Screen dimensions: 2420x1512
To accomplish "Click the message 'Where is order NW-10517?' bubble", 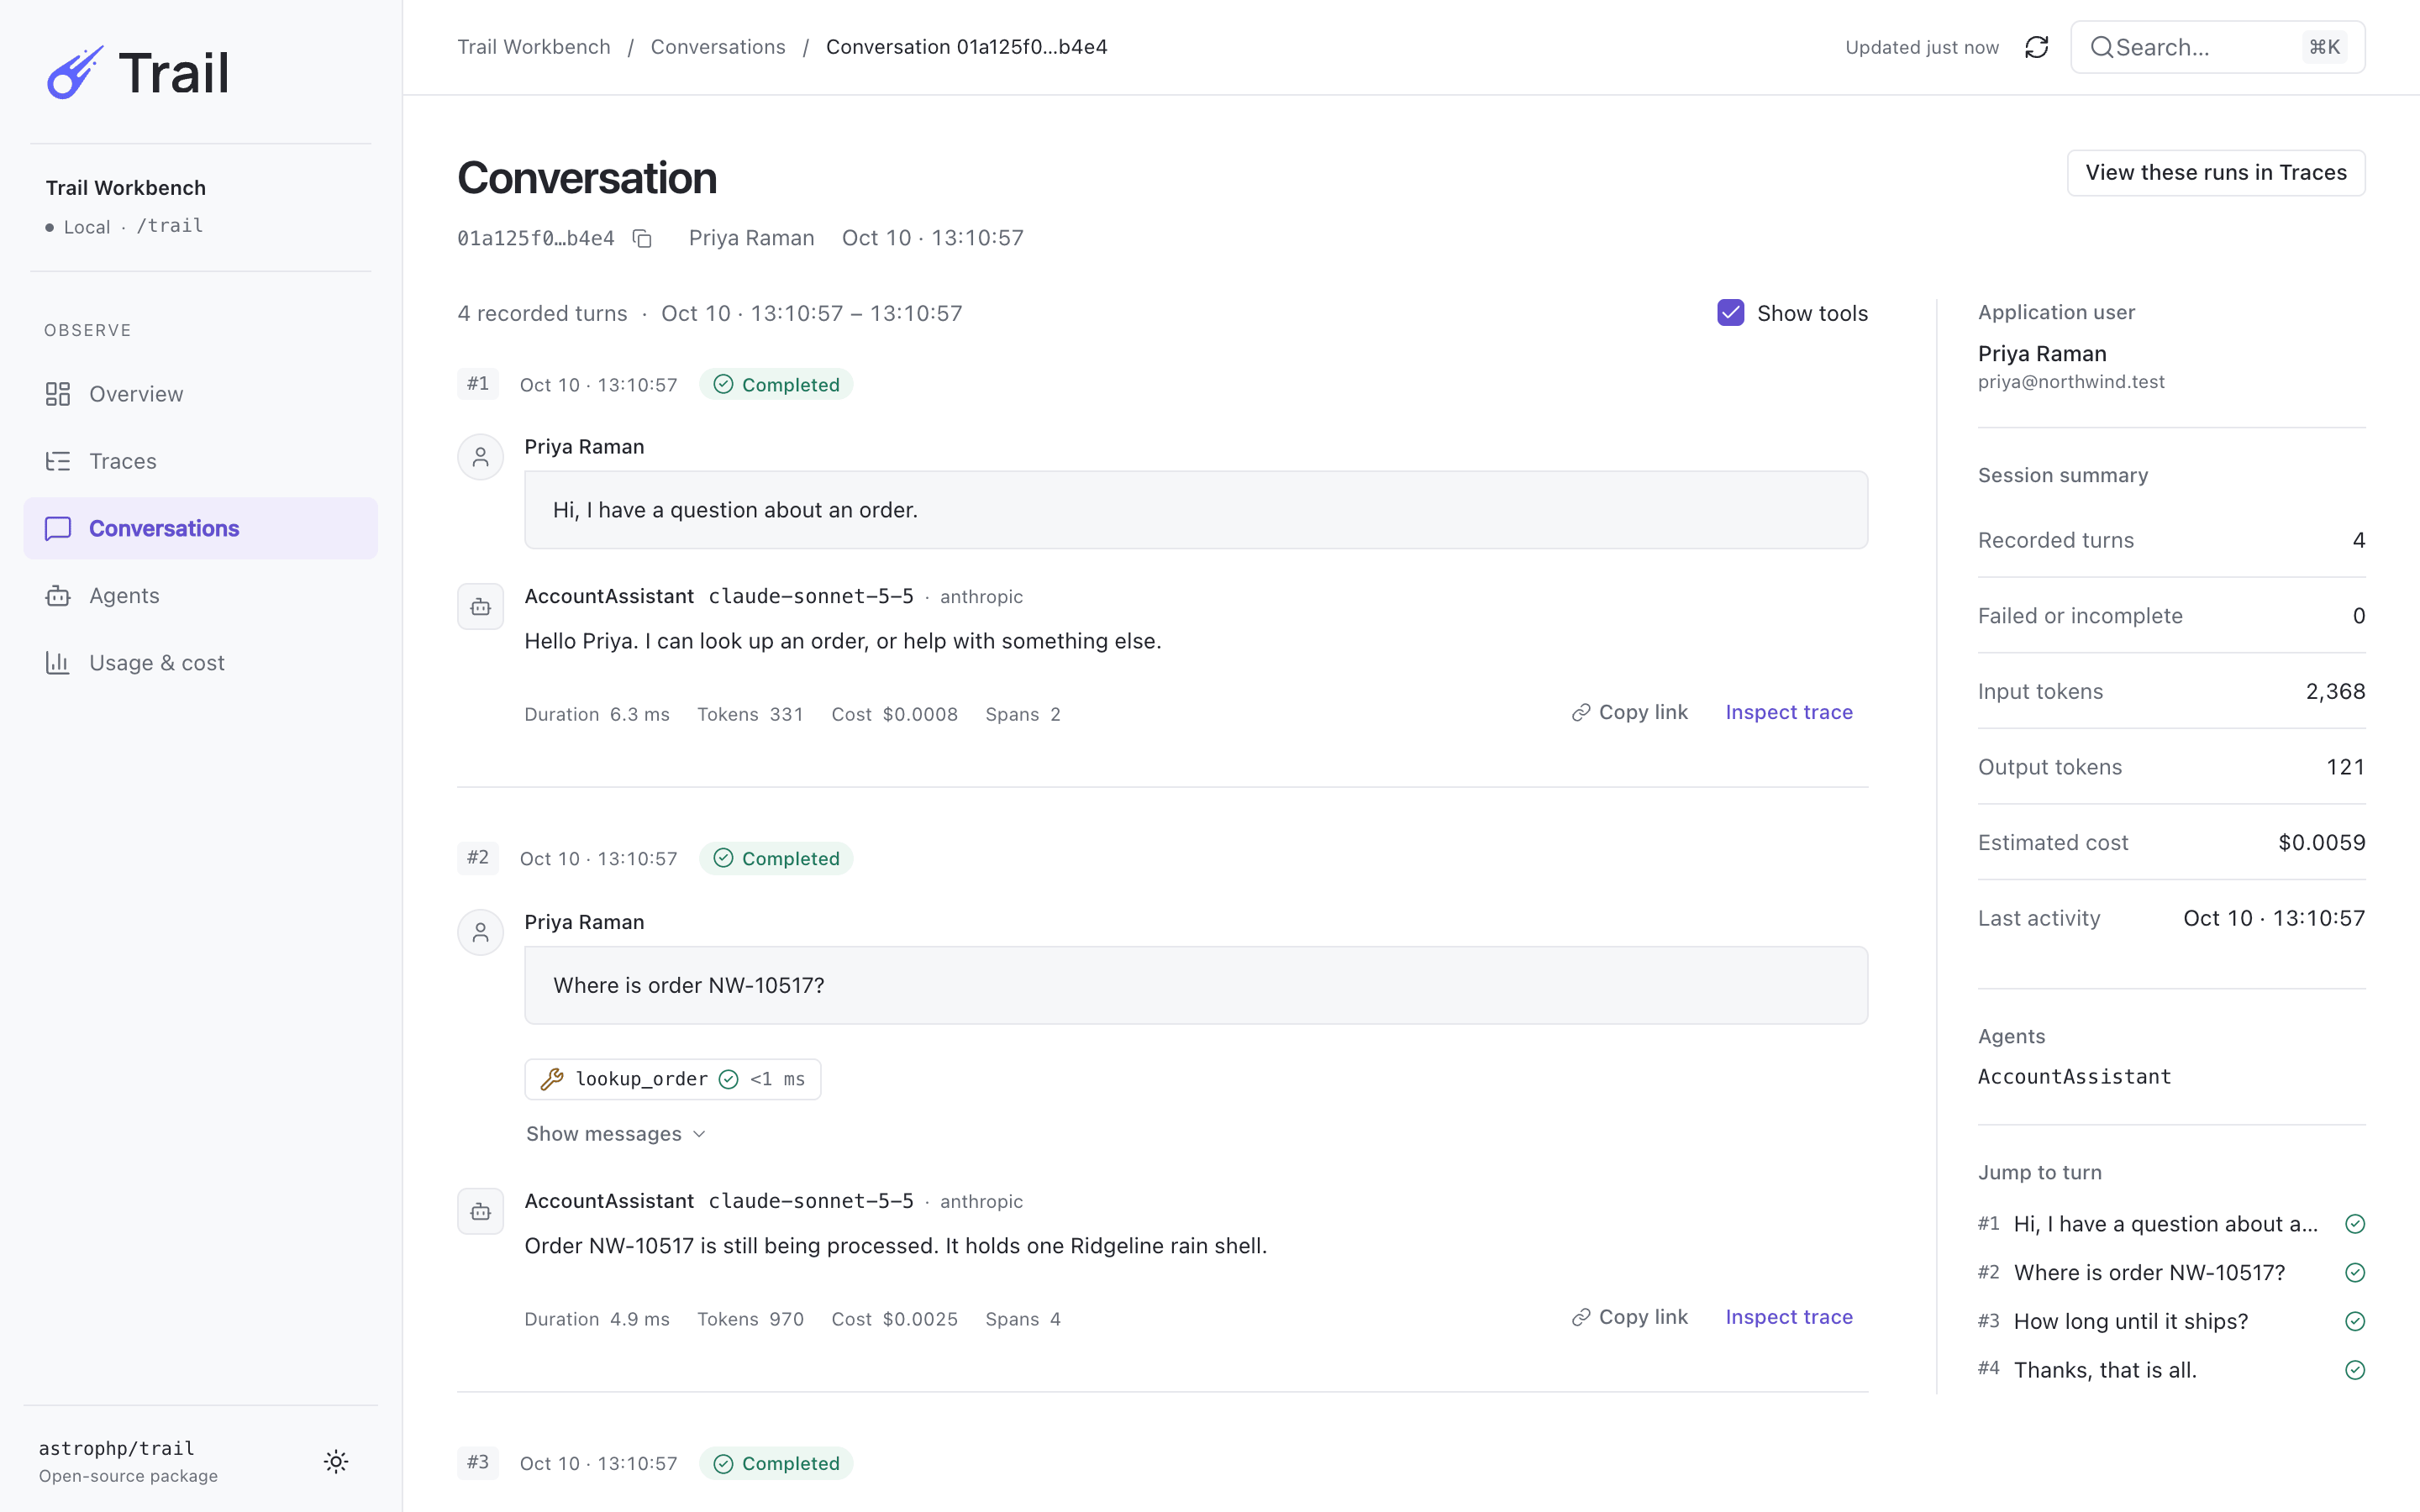I will 1196,985.
